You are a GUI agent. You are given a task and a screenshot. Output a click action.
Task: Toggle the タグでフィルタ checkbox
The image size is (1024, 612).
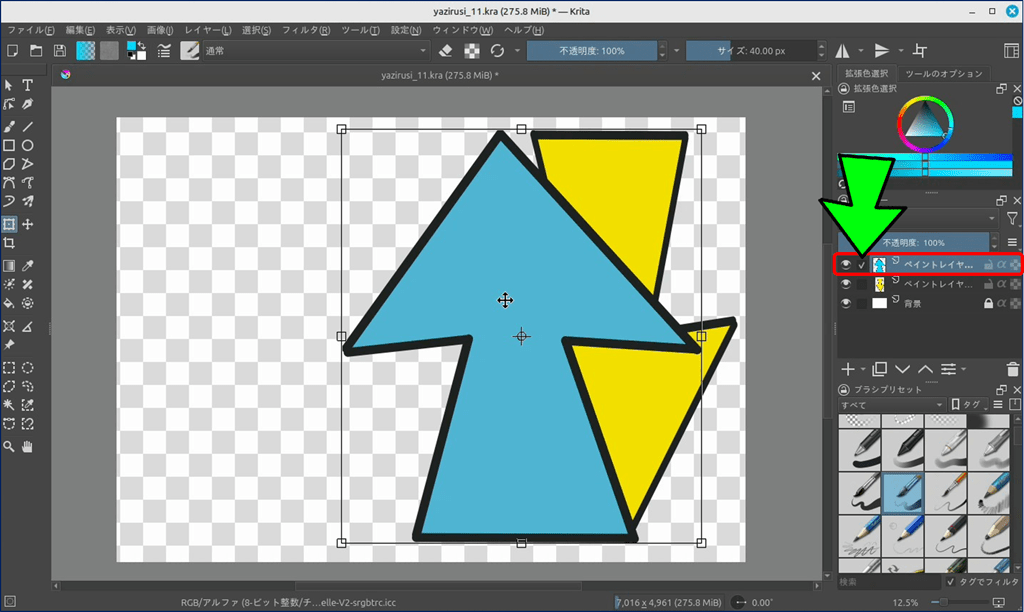950,581
